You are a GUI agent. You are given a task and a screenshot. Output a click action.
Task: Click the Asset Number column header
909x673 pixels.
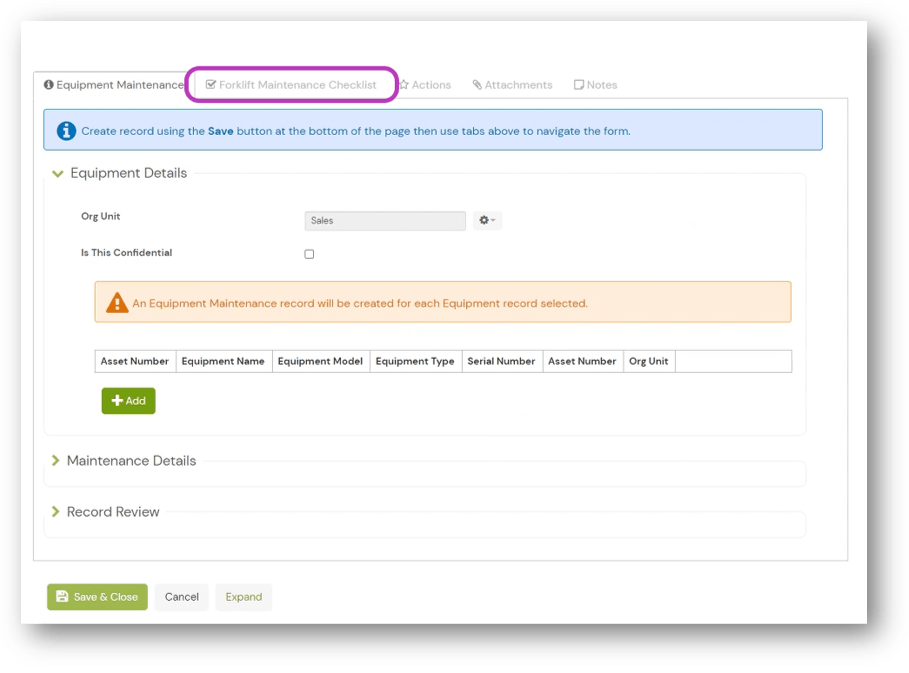click(x=134, y=361)
